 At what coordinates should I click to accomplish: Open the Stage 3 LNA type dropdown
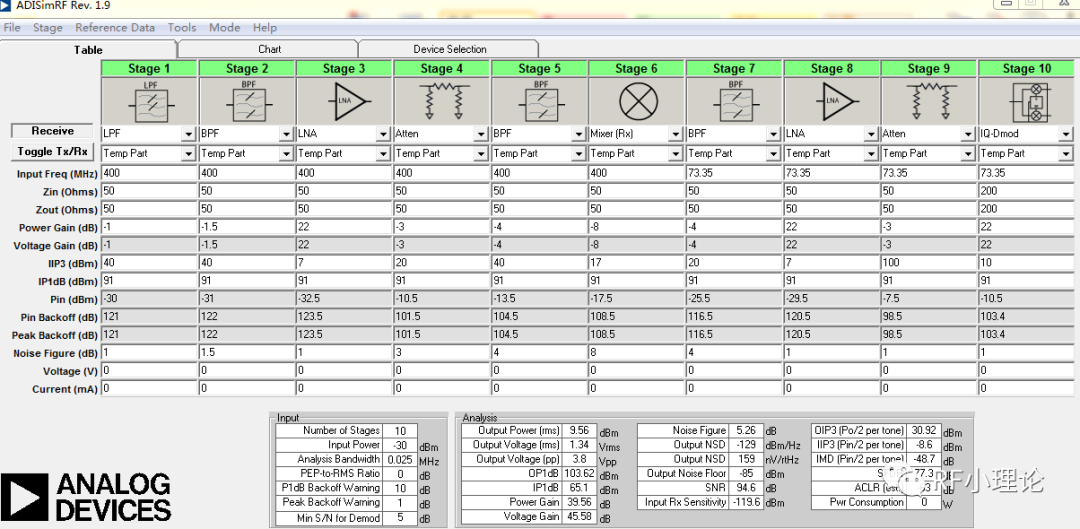click(x=383, y=134)
